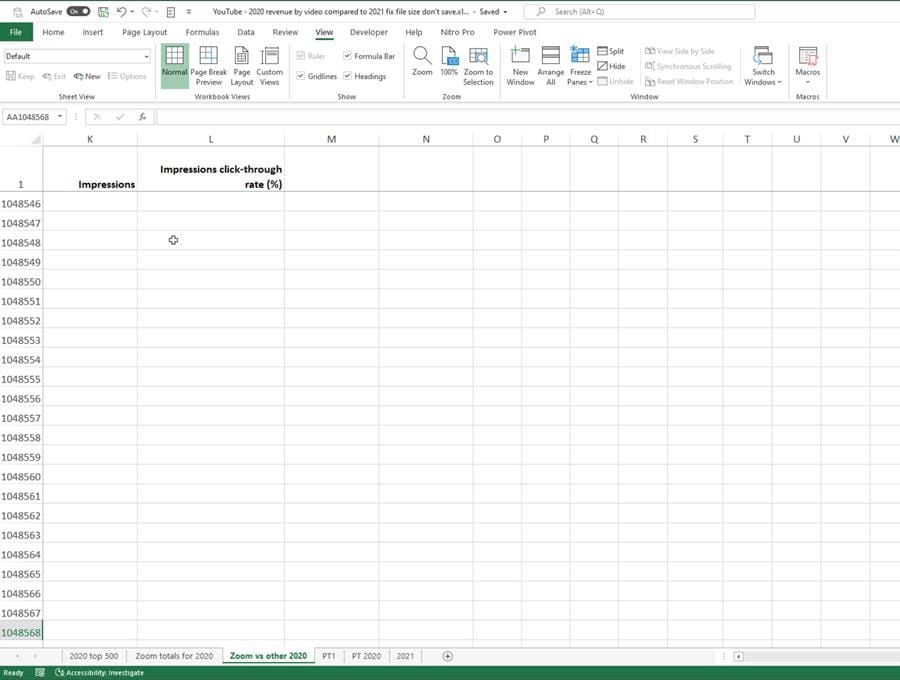Zoom to Selection
Viewport: 900px width, 680px height.
(x=477, y=65)
